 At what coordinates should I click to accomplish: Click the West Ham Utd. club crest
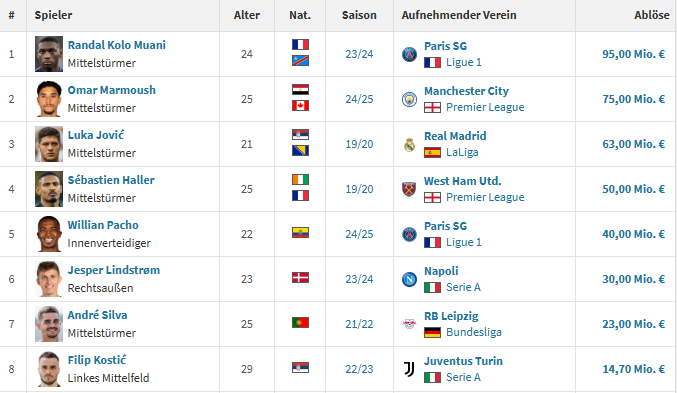click(409, 189)
